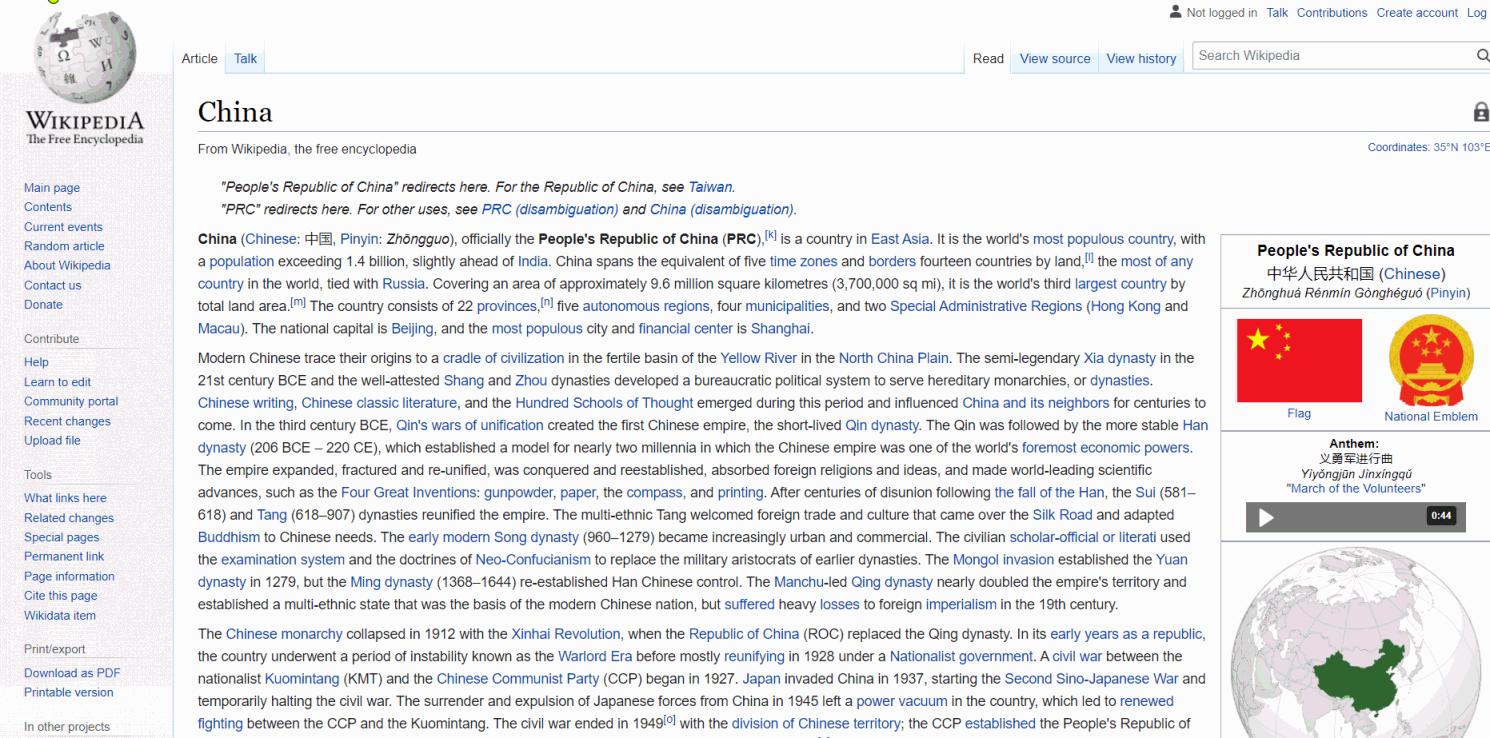
Task: Open the Contributions link in the top bar
Action: click(x=1332, y=13)
